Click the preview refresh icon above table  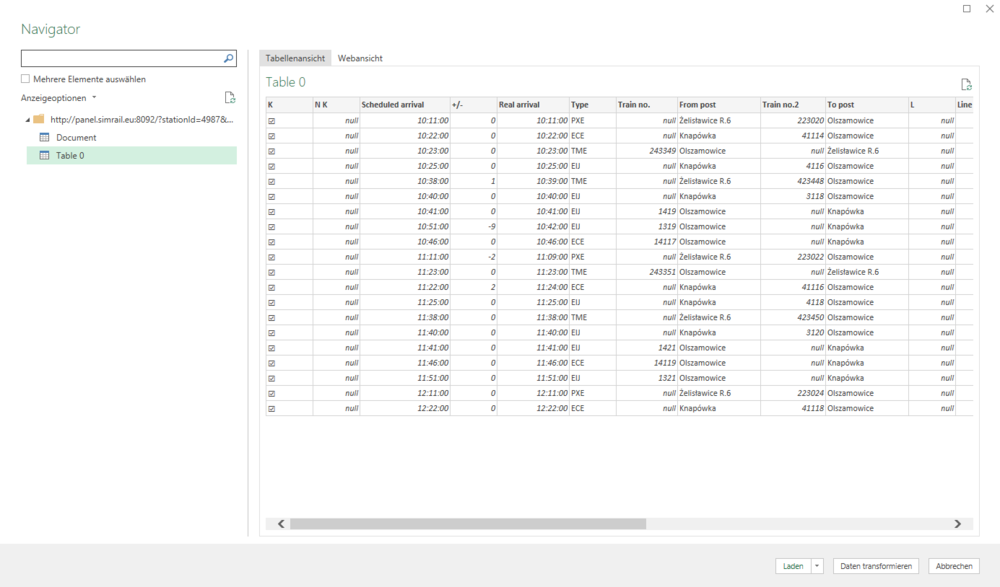click(965, 85)
